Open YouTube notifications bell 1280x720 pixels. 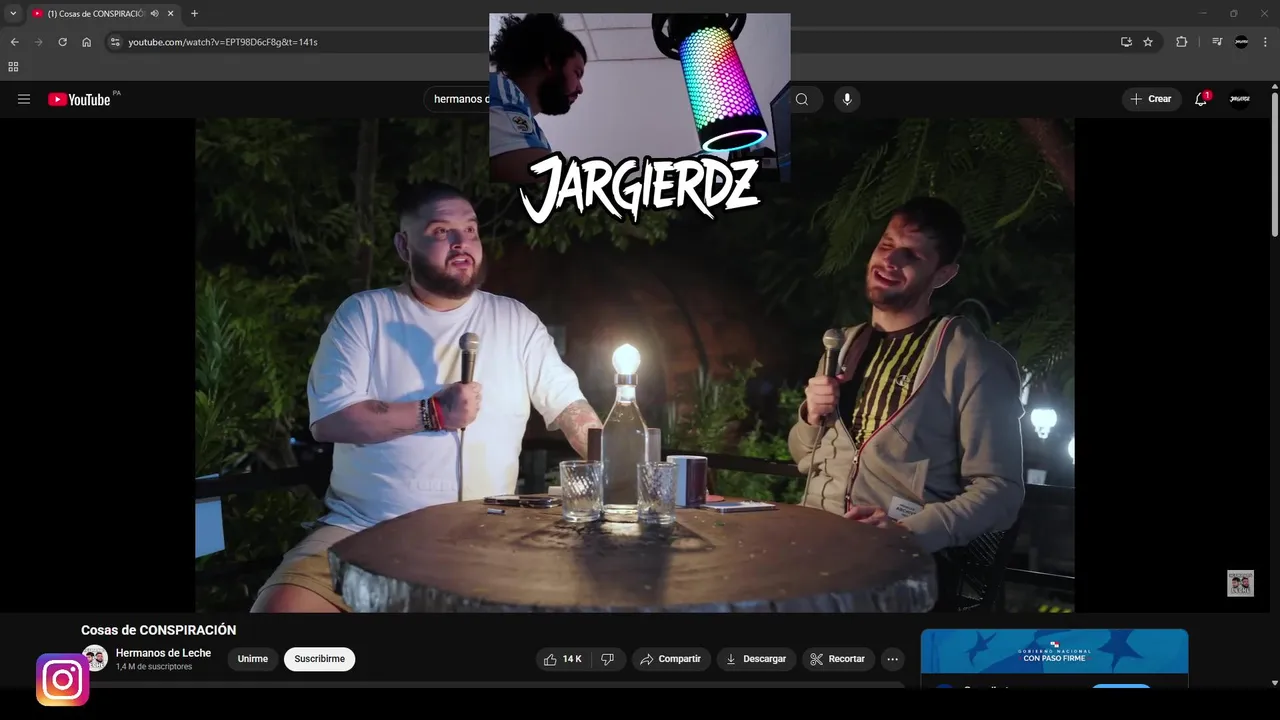click(1201, 99)
